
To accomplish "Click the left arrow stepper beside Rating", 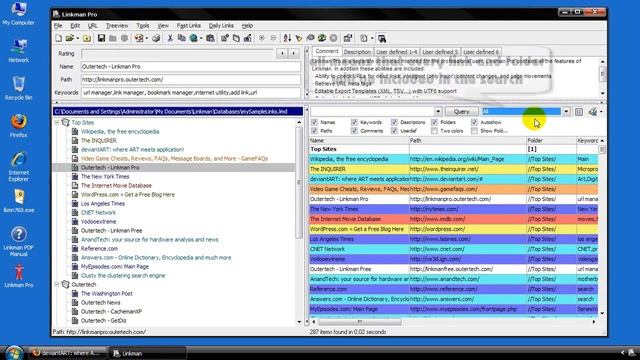I will click(282, 53).
